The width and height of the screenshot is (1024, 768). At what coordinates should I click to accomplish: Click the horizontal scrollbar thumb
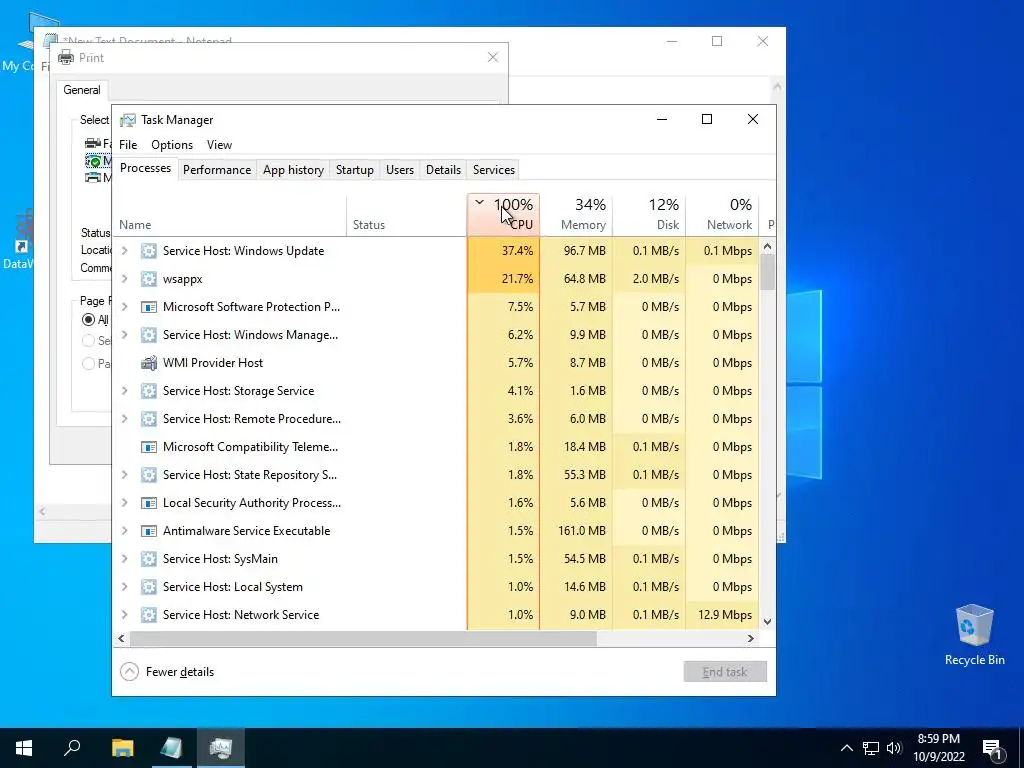tap(363, 639)
